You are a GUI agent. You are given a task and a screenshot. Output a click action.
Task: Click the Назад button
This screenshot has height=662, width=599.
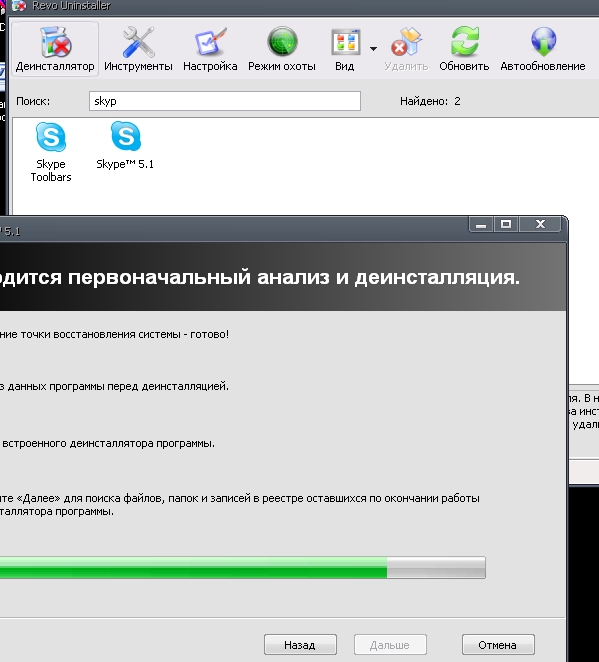300,645
